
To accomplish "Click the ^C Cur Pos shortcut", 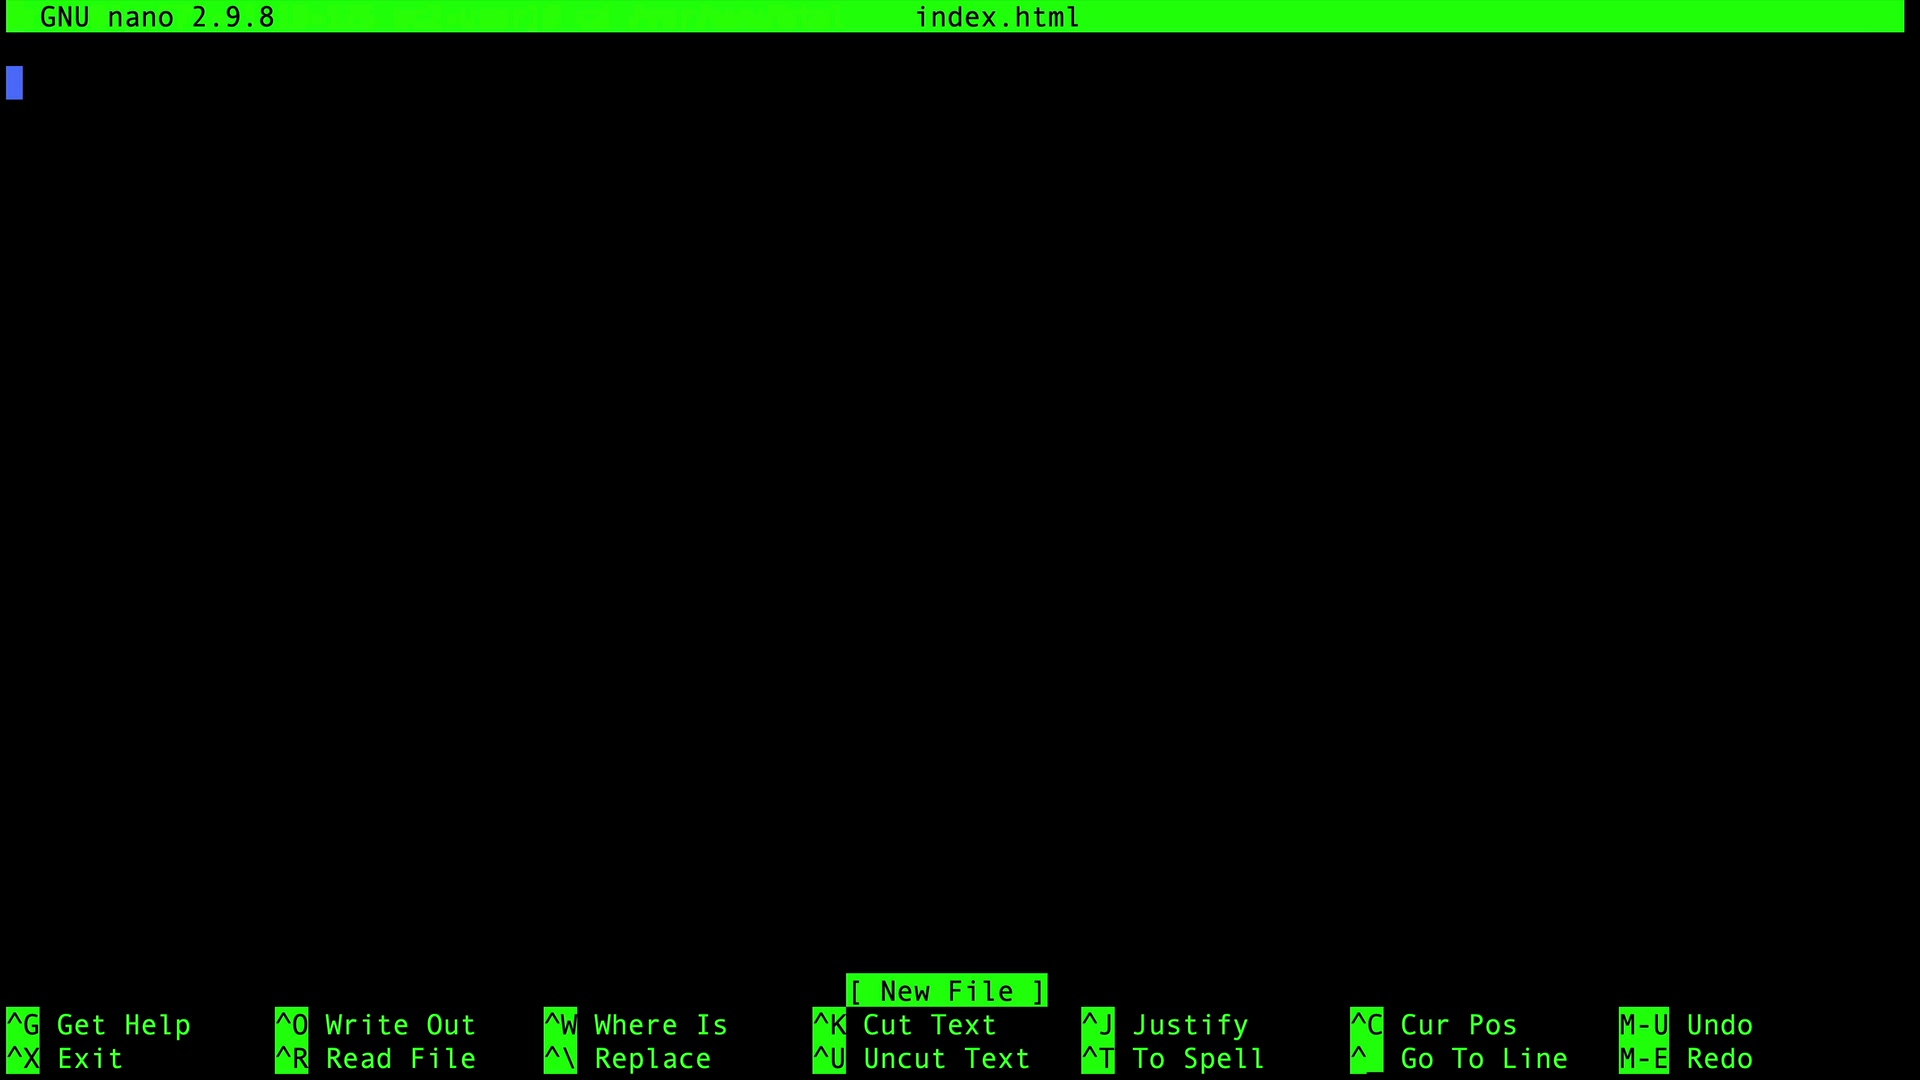I will pos(1458,1025).
